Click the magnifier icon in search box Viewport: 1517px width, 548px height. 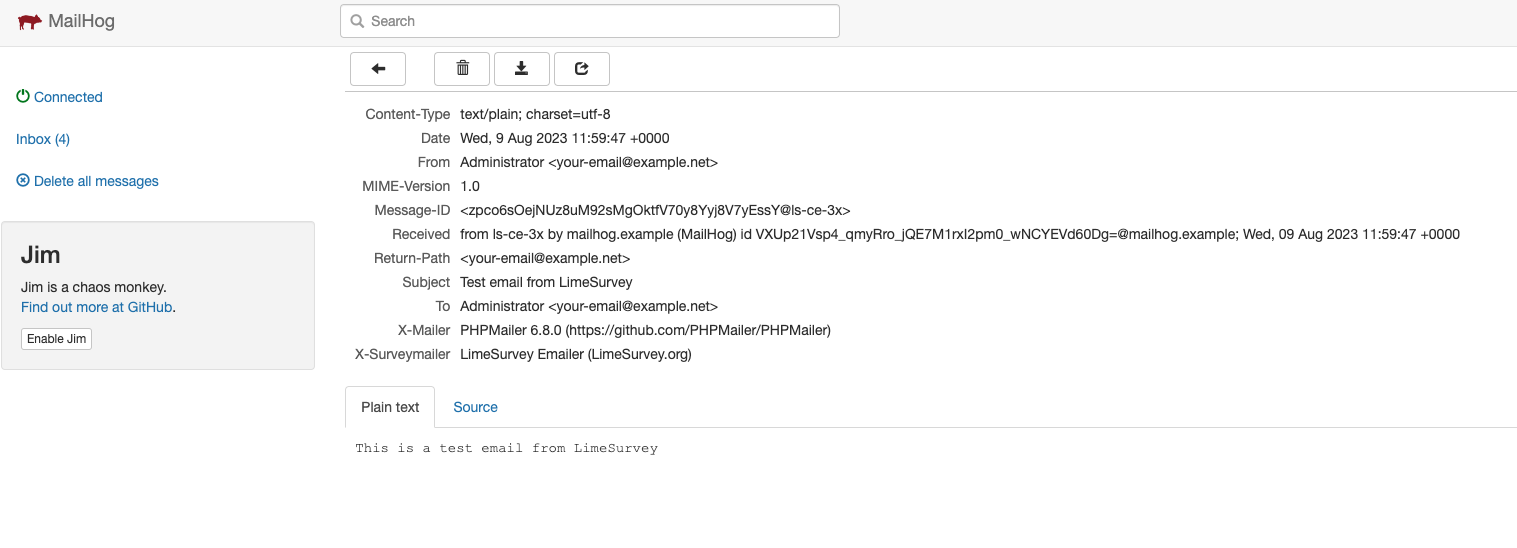tap(357, 21)
